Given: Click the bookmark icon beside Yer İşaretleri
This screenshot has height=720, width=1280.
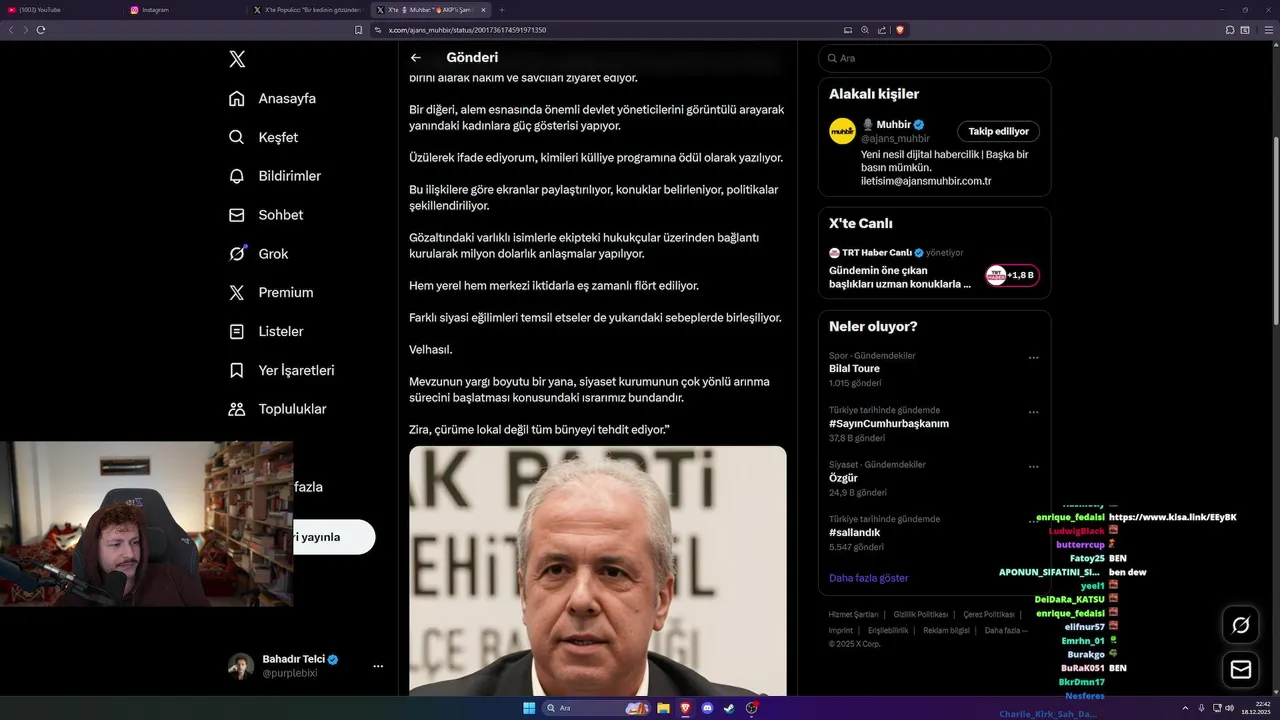Looking at the screenshot, I should (237, 370).
